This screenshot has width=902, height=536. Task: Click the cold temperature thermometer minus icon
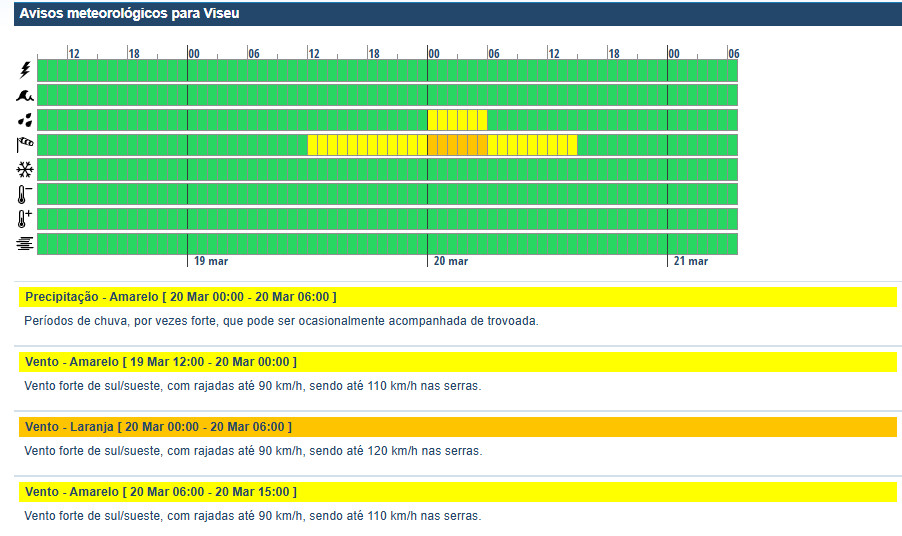point(25,194)
